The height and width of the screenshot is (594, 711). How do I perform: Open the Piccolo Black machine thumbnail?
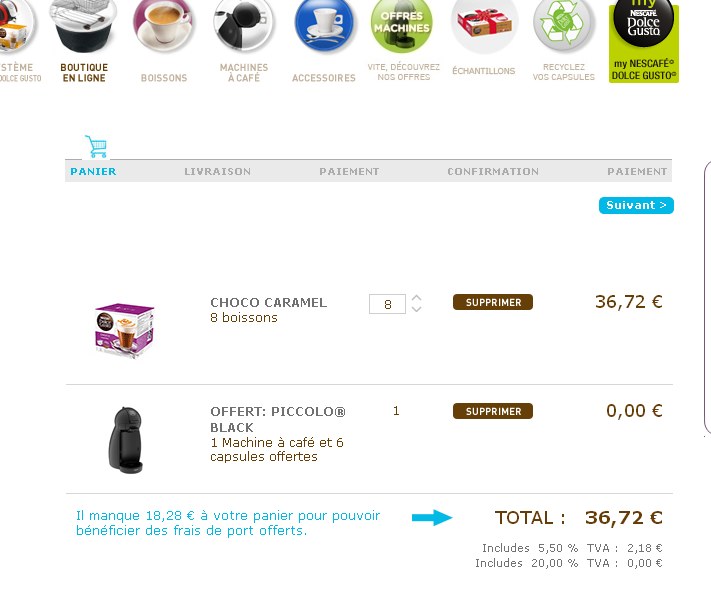126,438
